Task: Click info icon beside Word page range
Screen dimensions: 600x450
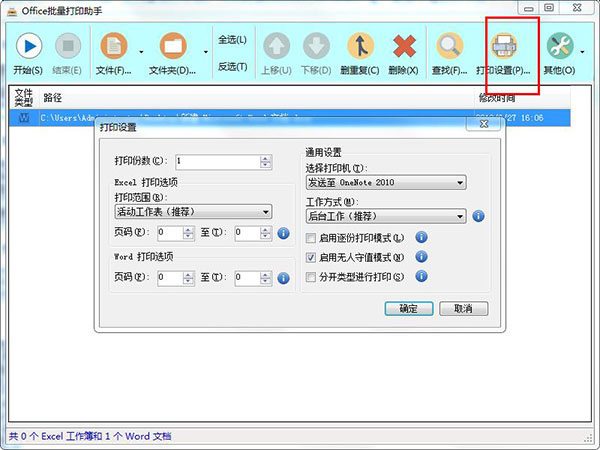Action: pyautogui.click(x=283, y=278)
